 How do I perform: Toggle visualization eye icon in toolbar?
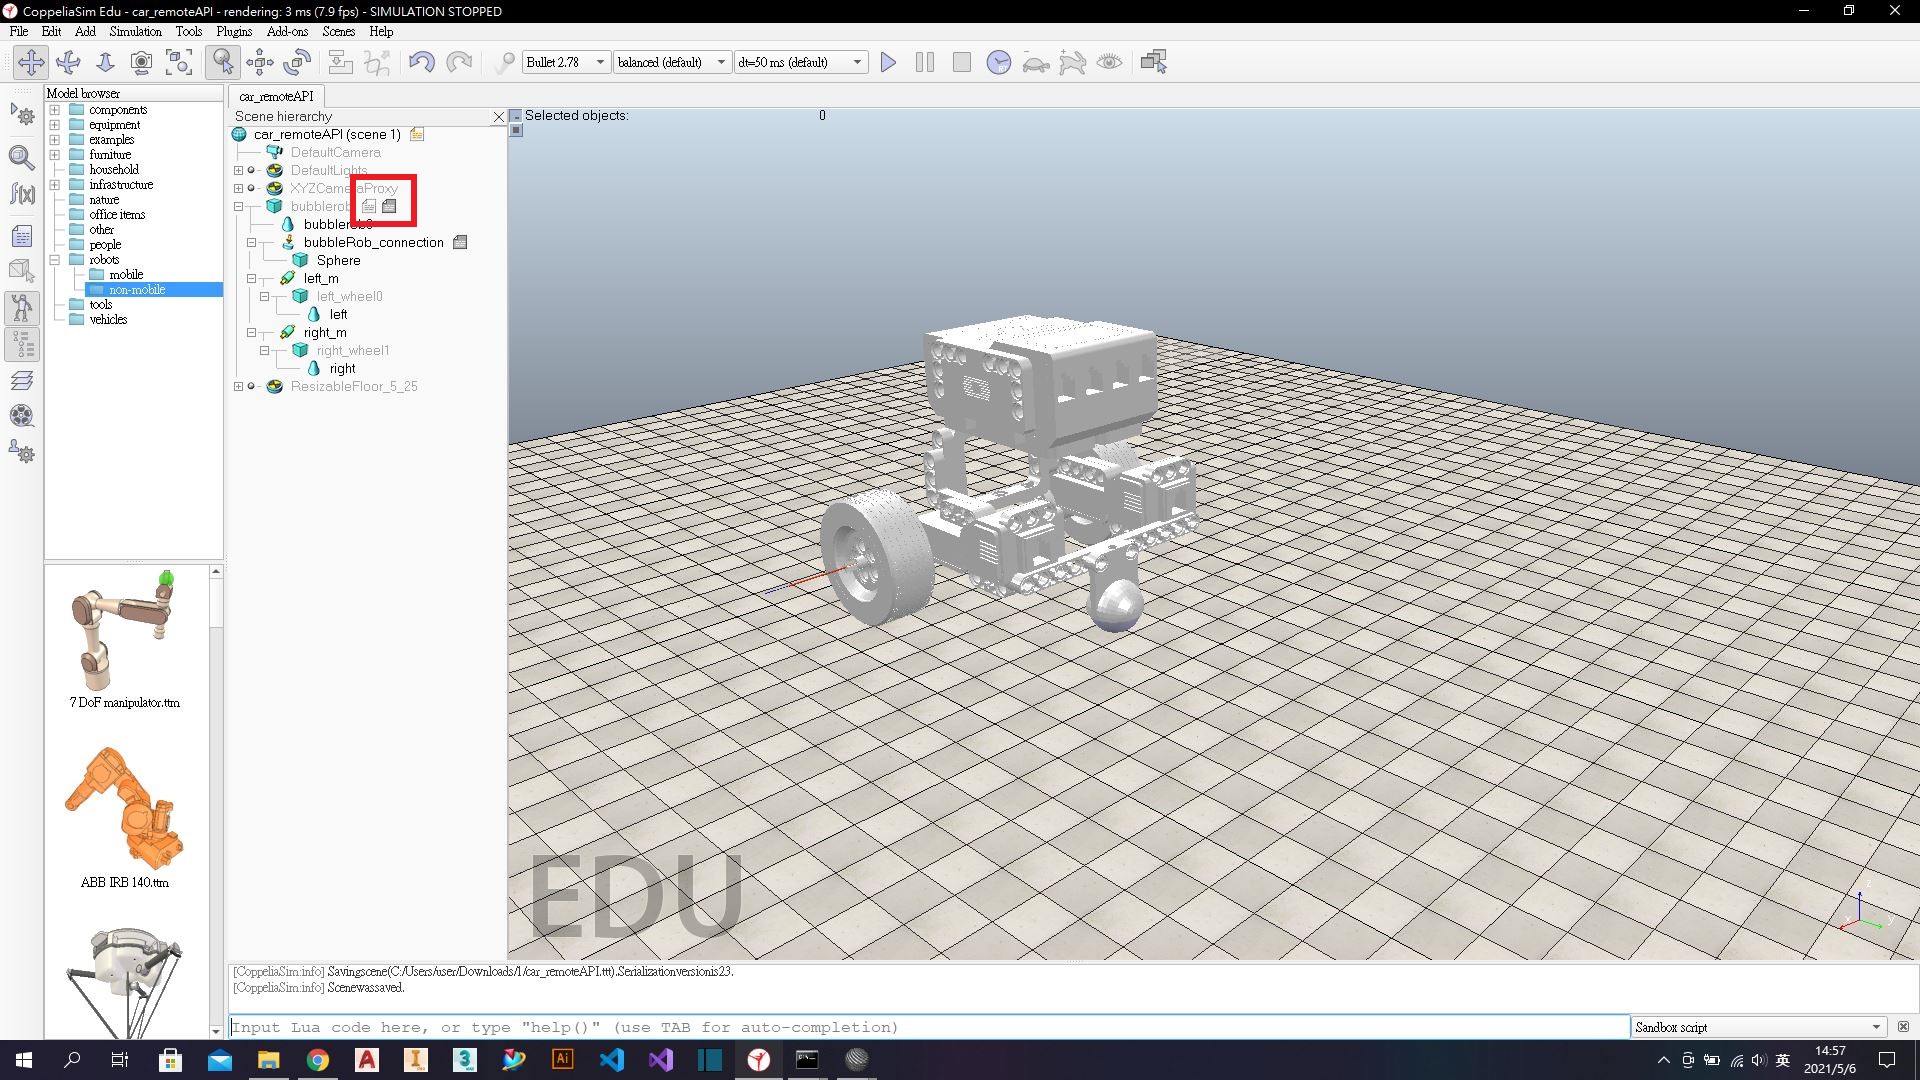(x=1109, y=62)
